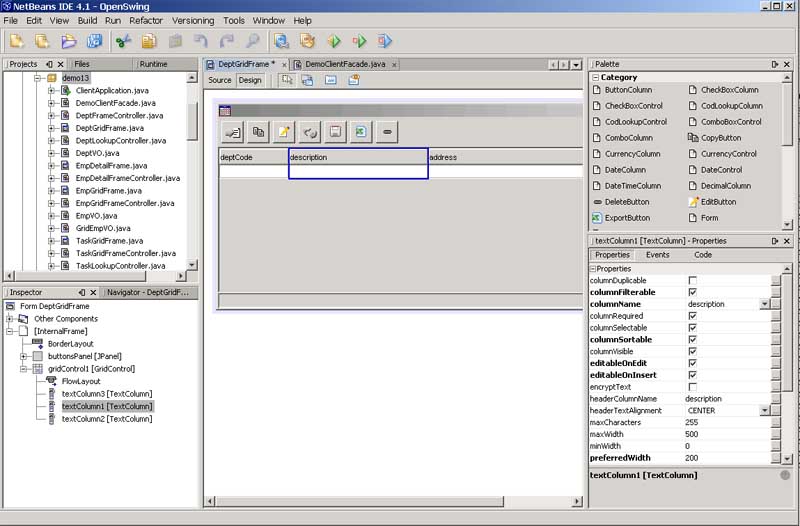Select textColumn2 in the Inspector tree
Image resolution: width=800 pixels, height=526 pixels.
(106, 419)
